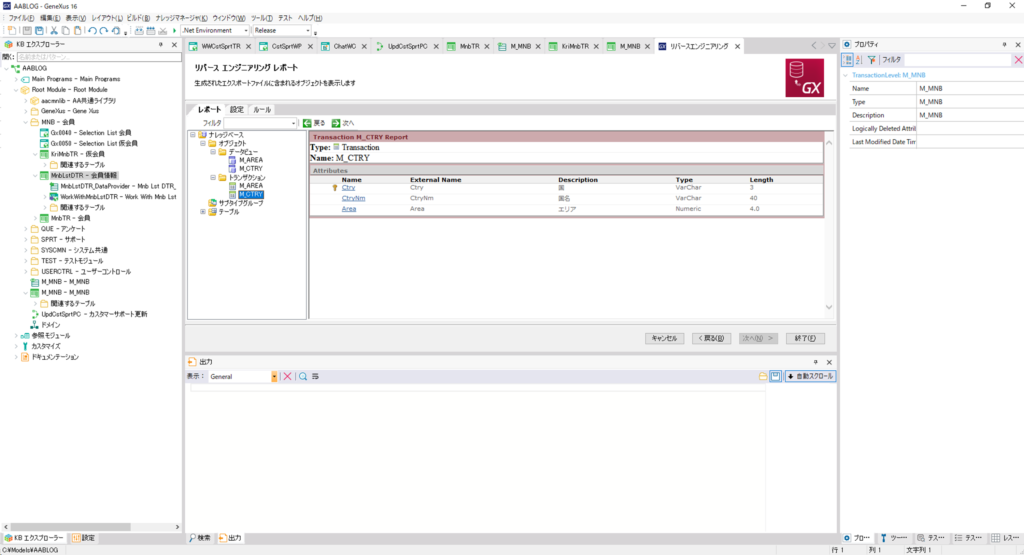This screenshot has width=1024, height=555.
Task: Click the キャンセル button
Action: (x=664, y=338)
